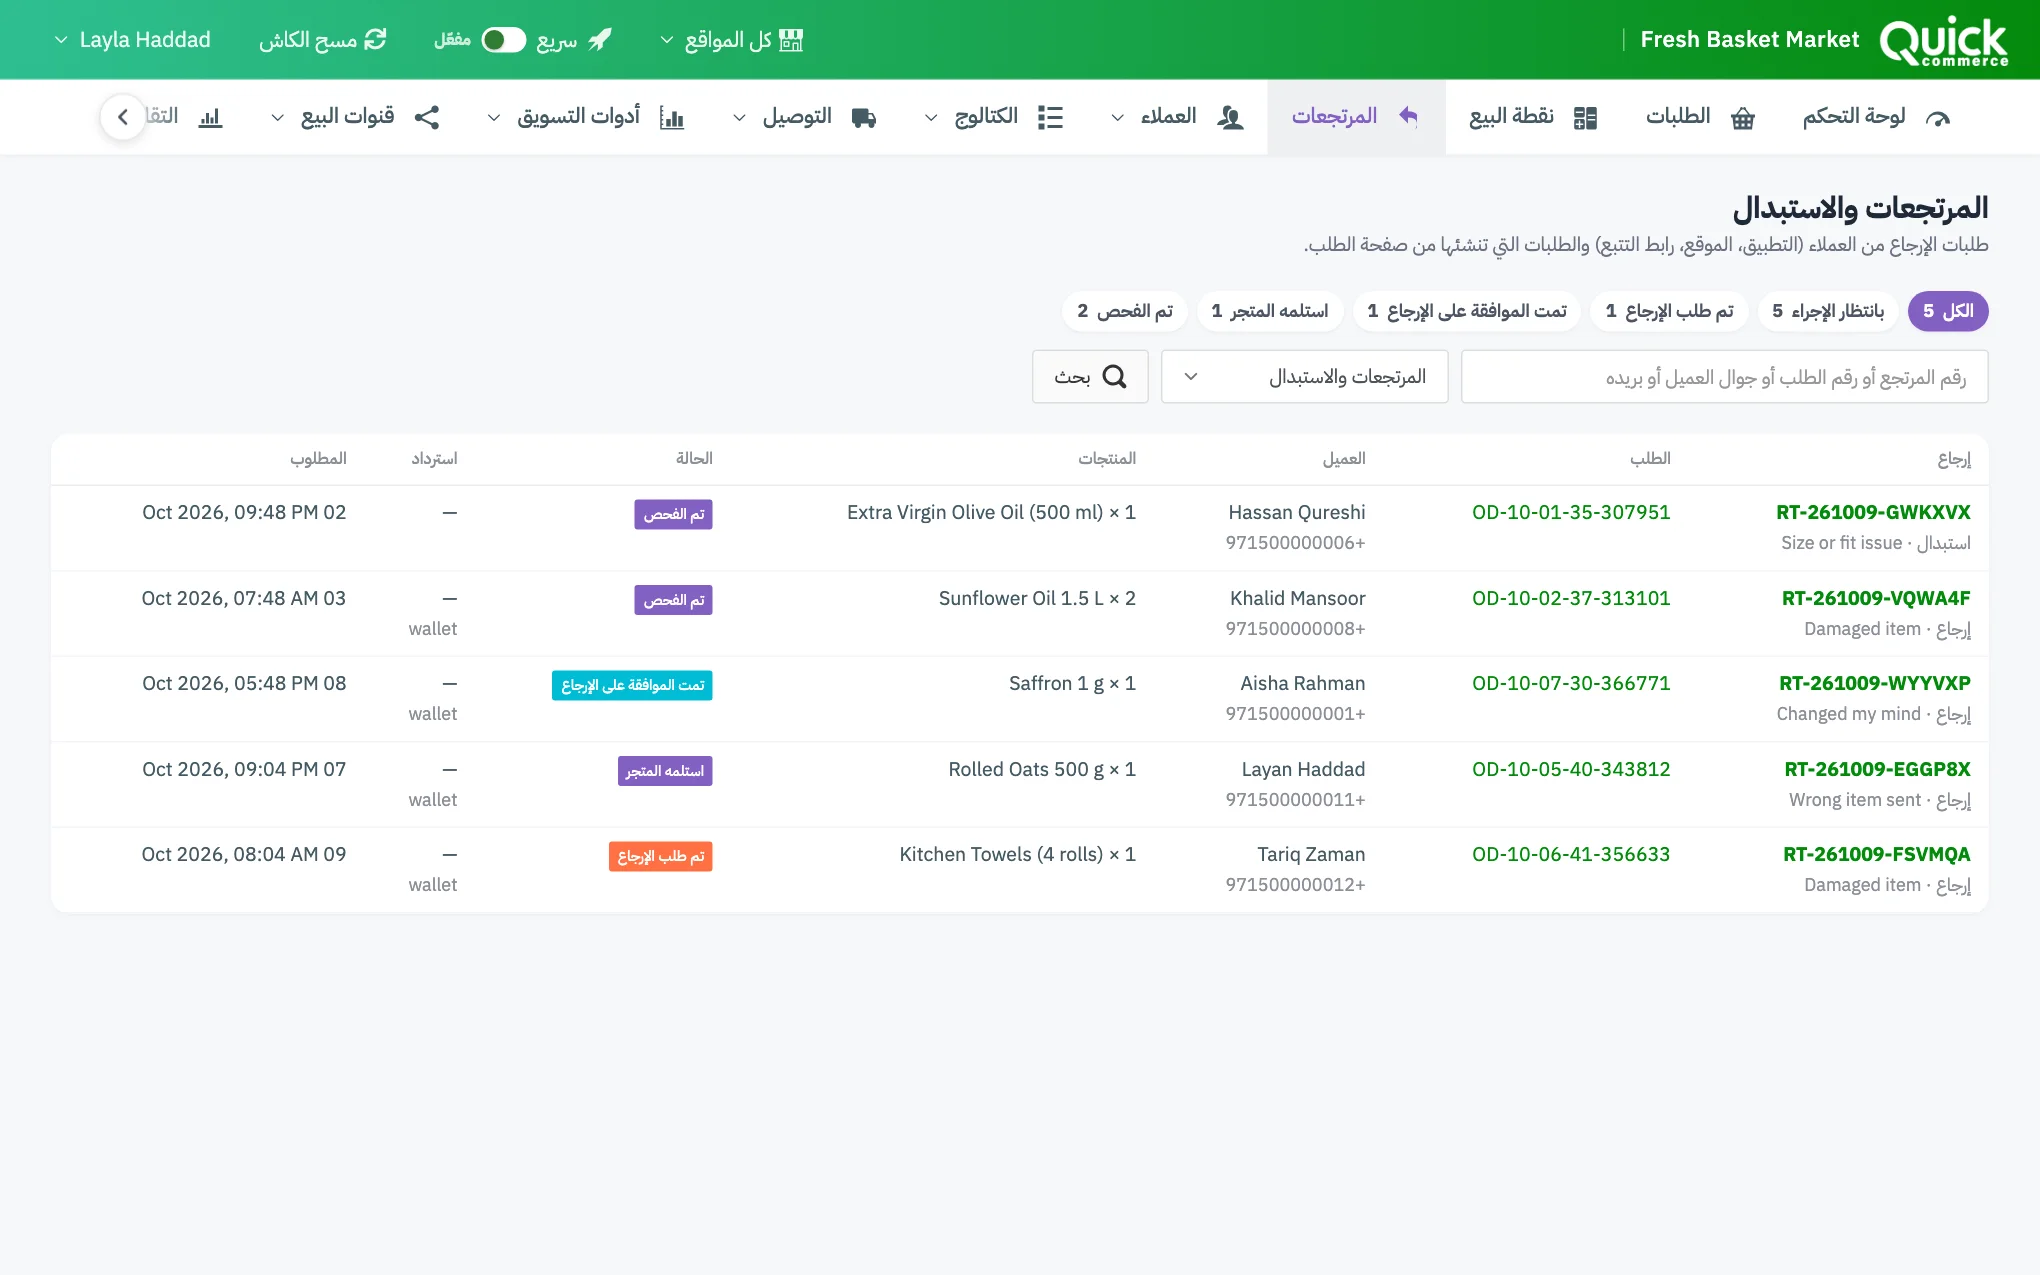The height and width of the screenshot is (1275, 2040).
Task: Click the all locations store icon
Action: pos(791,40)
